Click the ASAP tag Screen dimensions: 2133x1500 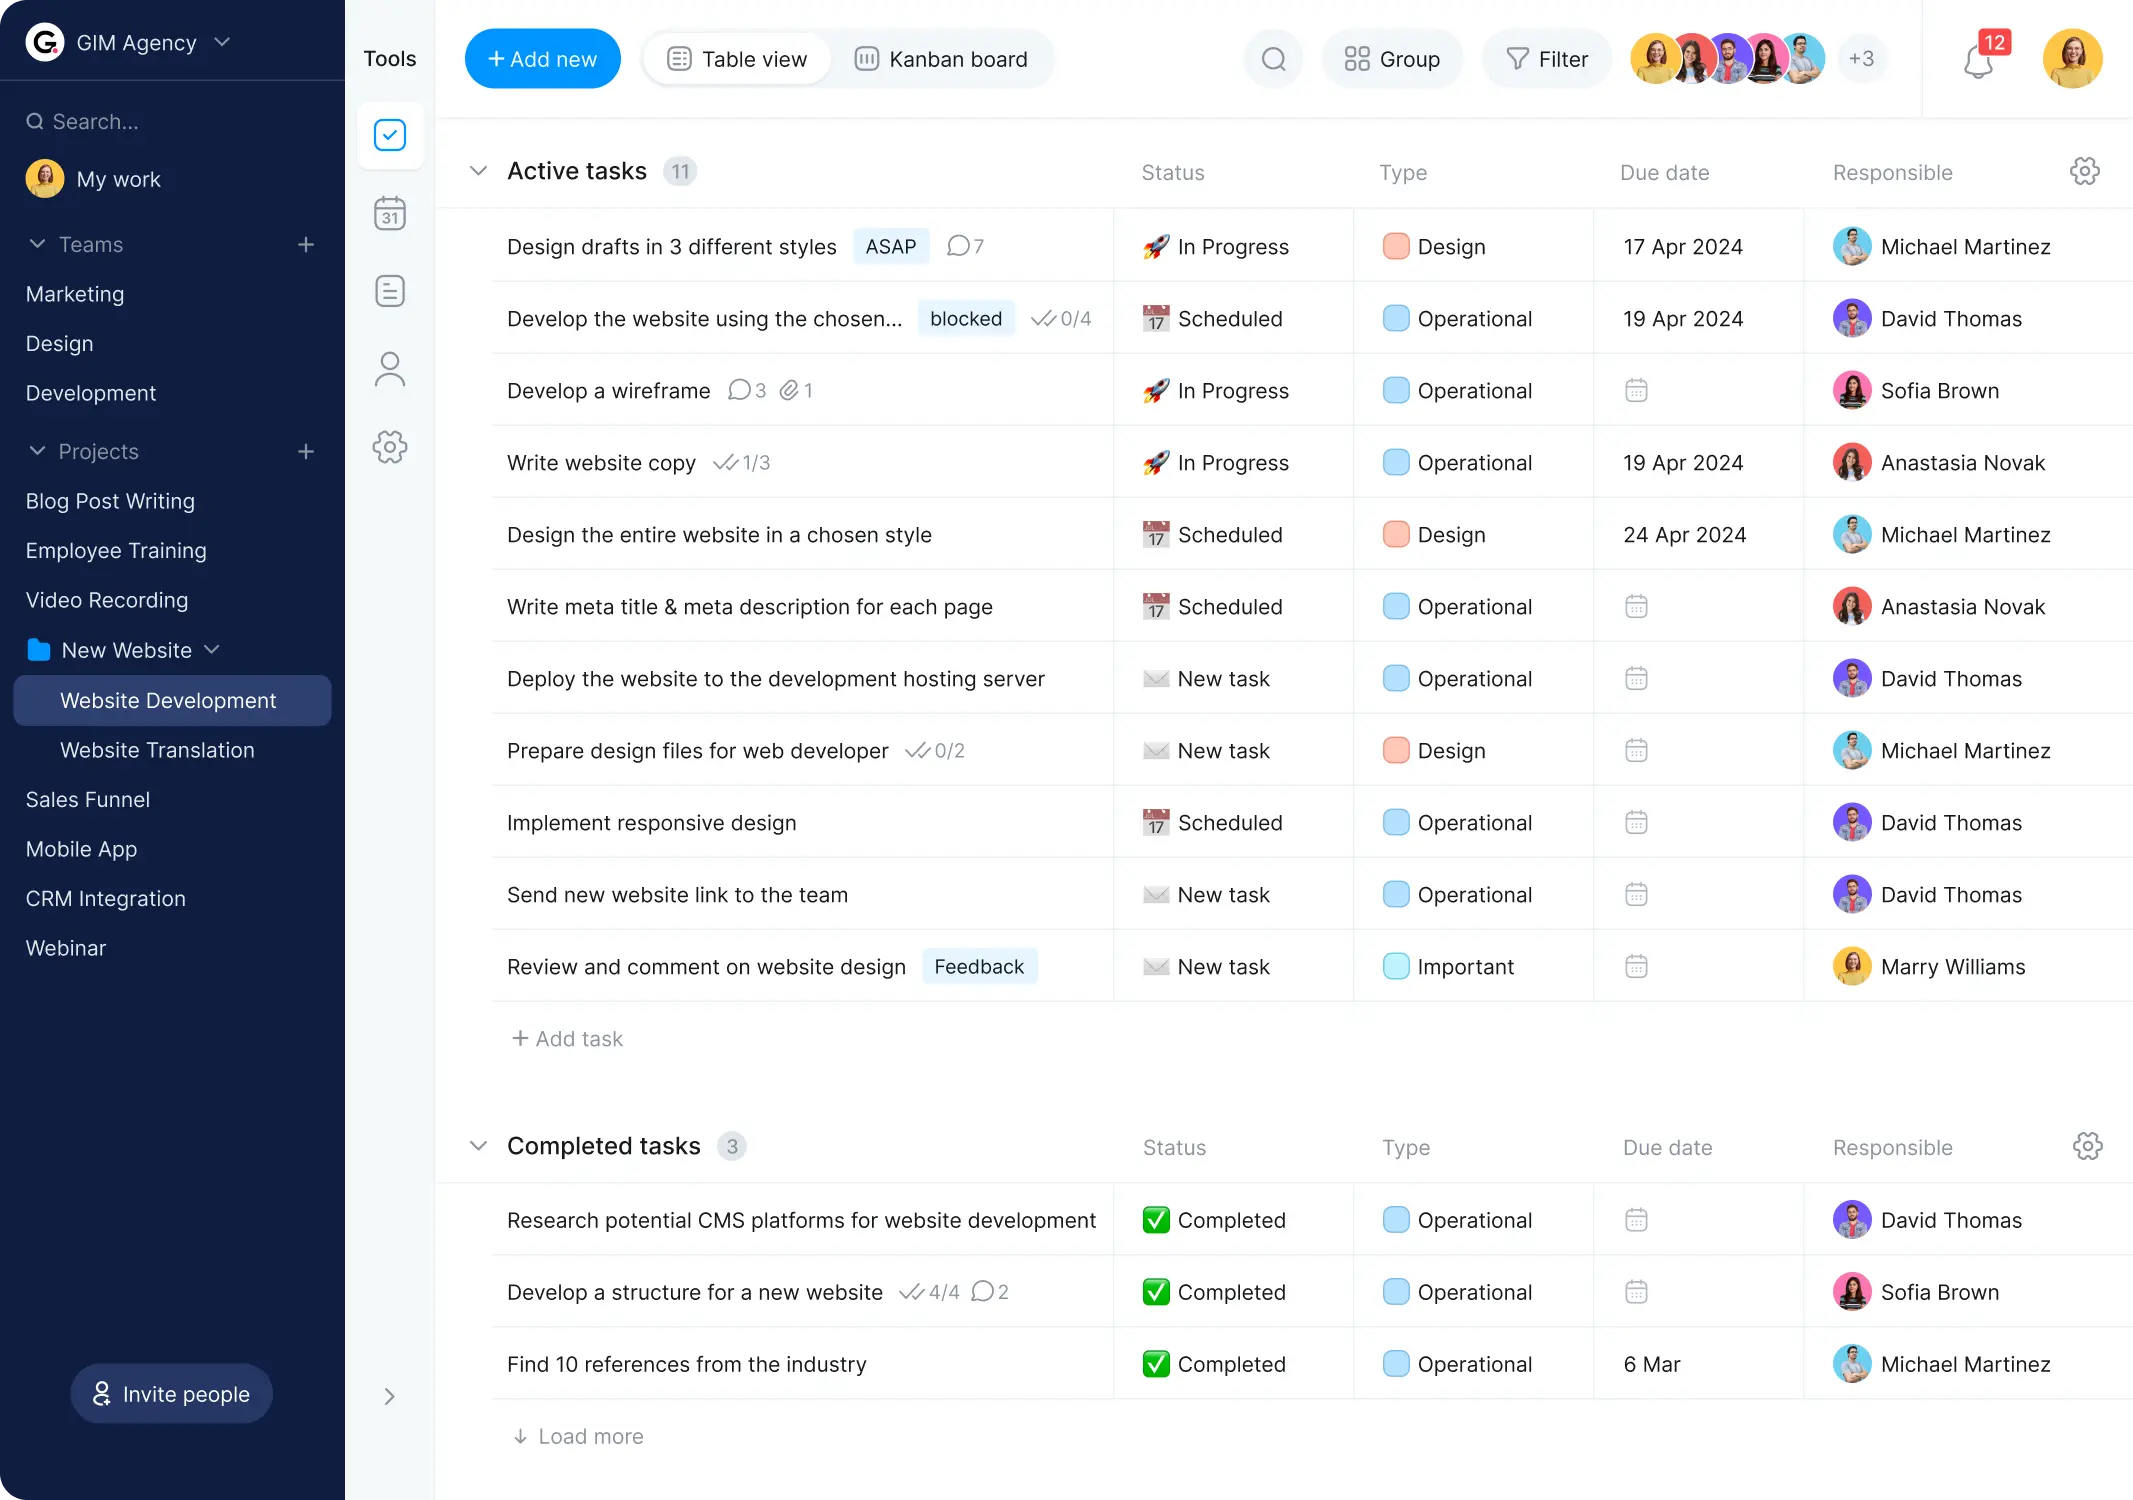click(891, 247)
